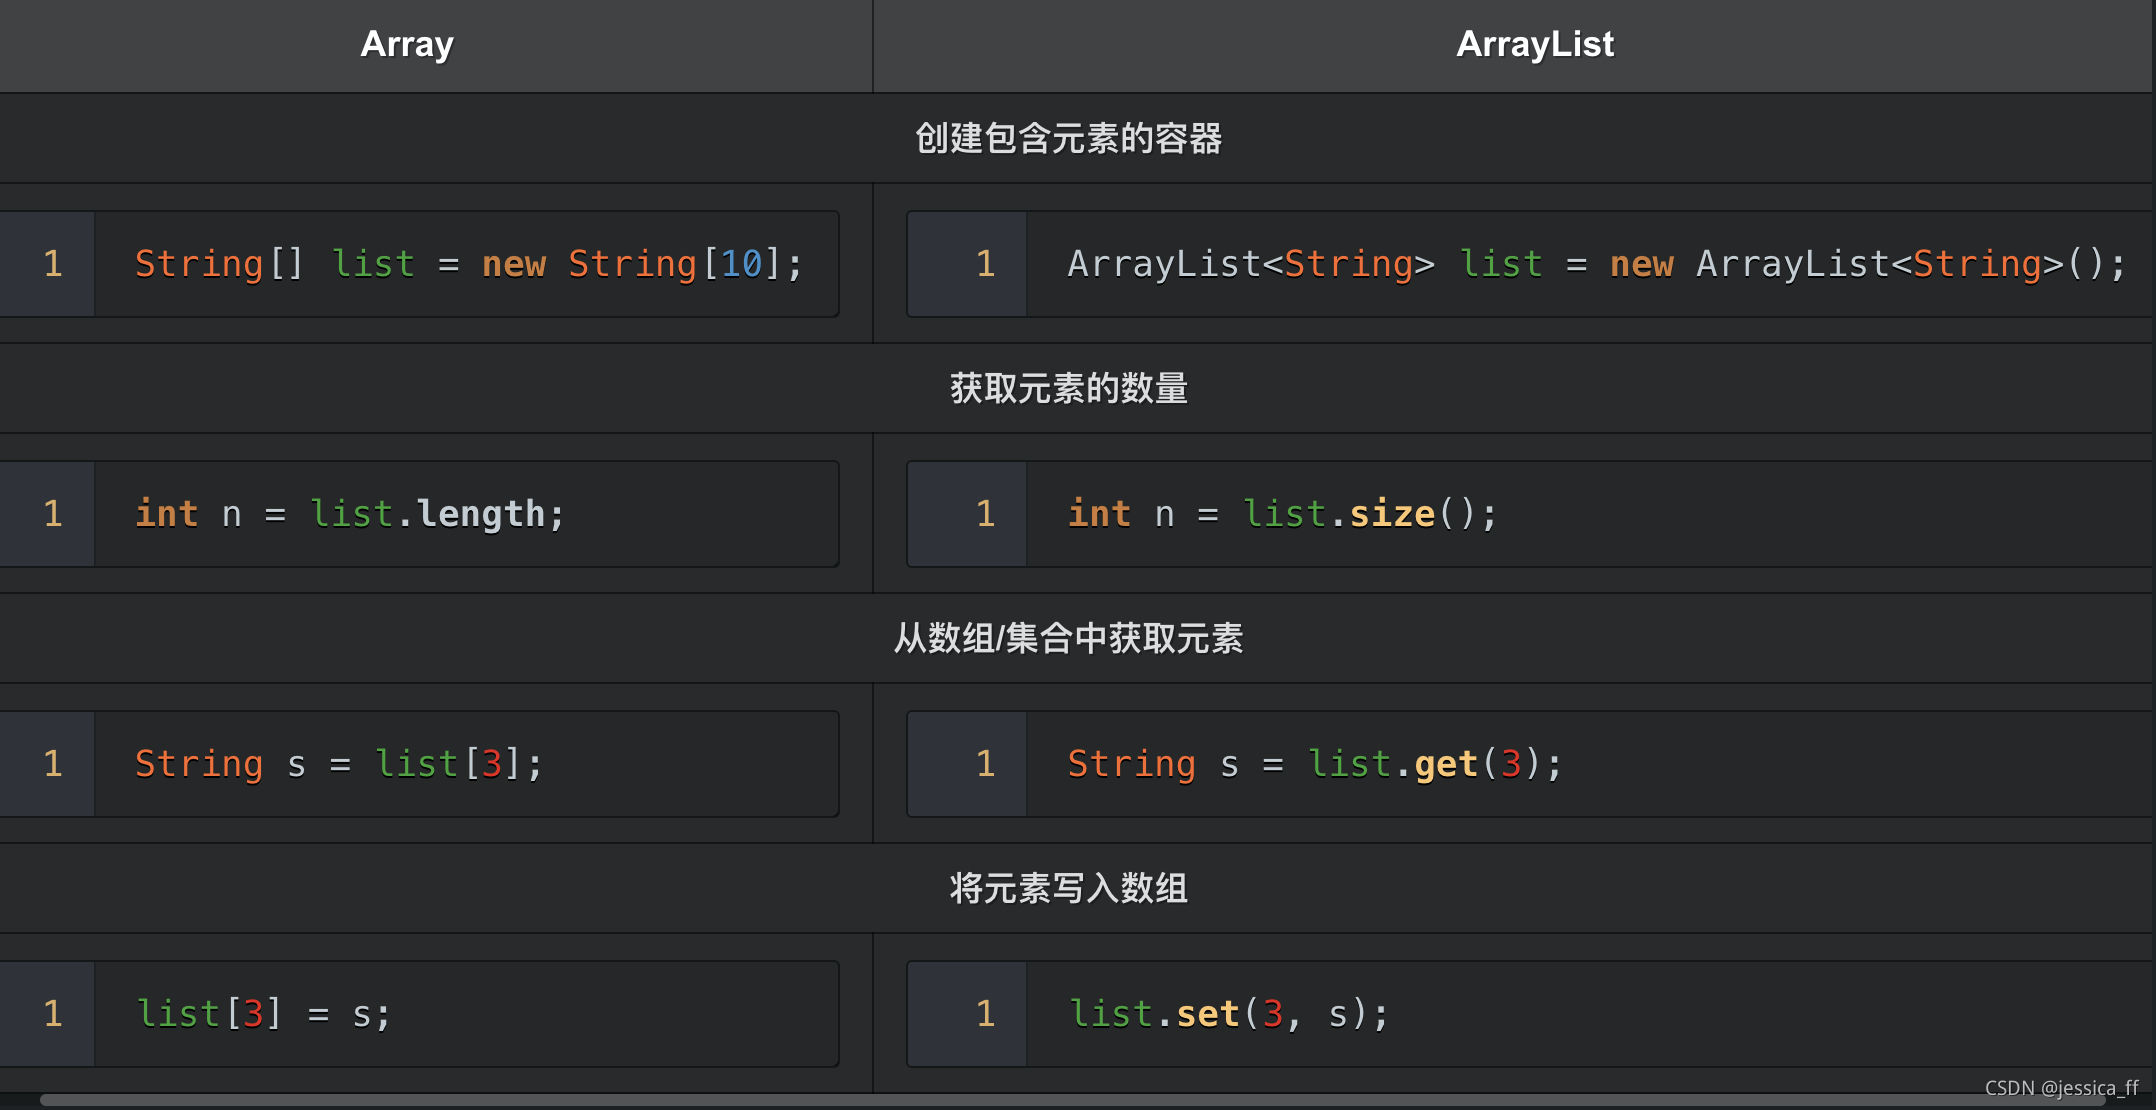Select the "new String[10]" code text
2156x1110 pixels.
point(641,263)
